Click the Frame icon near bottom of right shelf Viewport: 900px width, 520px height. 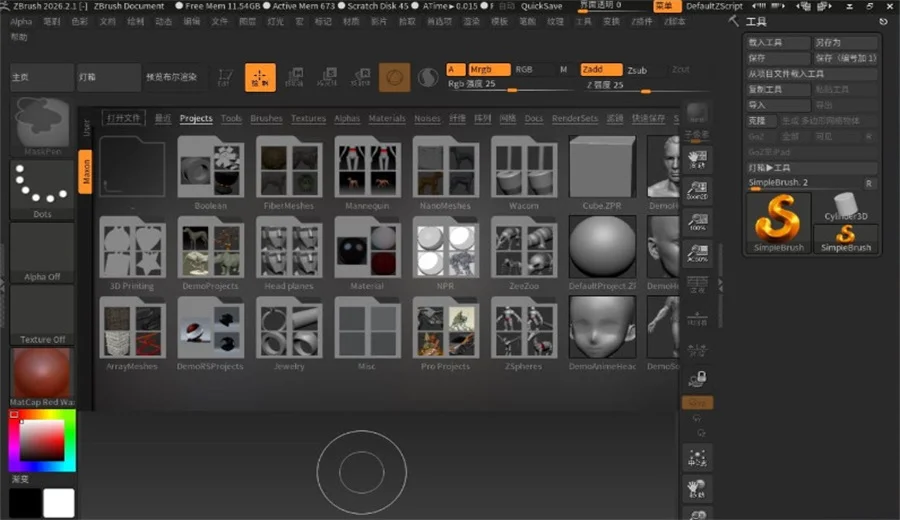(697, 459)
